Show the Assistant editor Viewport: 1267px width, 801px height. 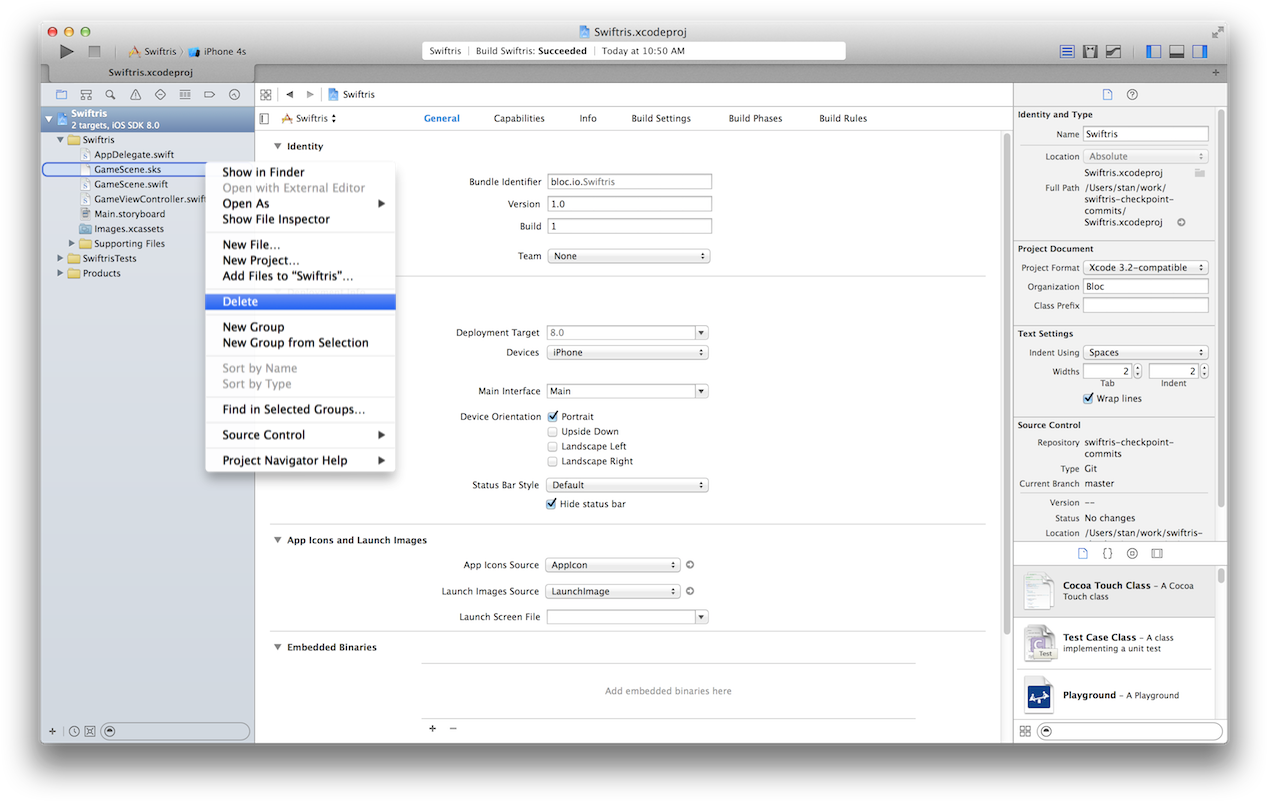1090,51
